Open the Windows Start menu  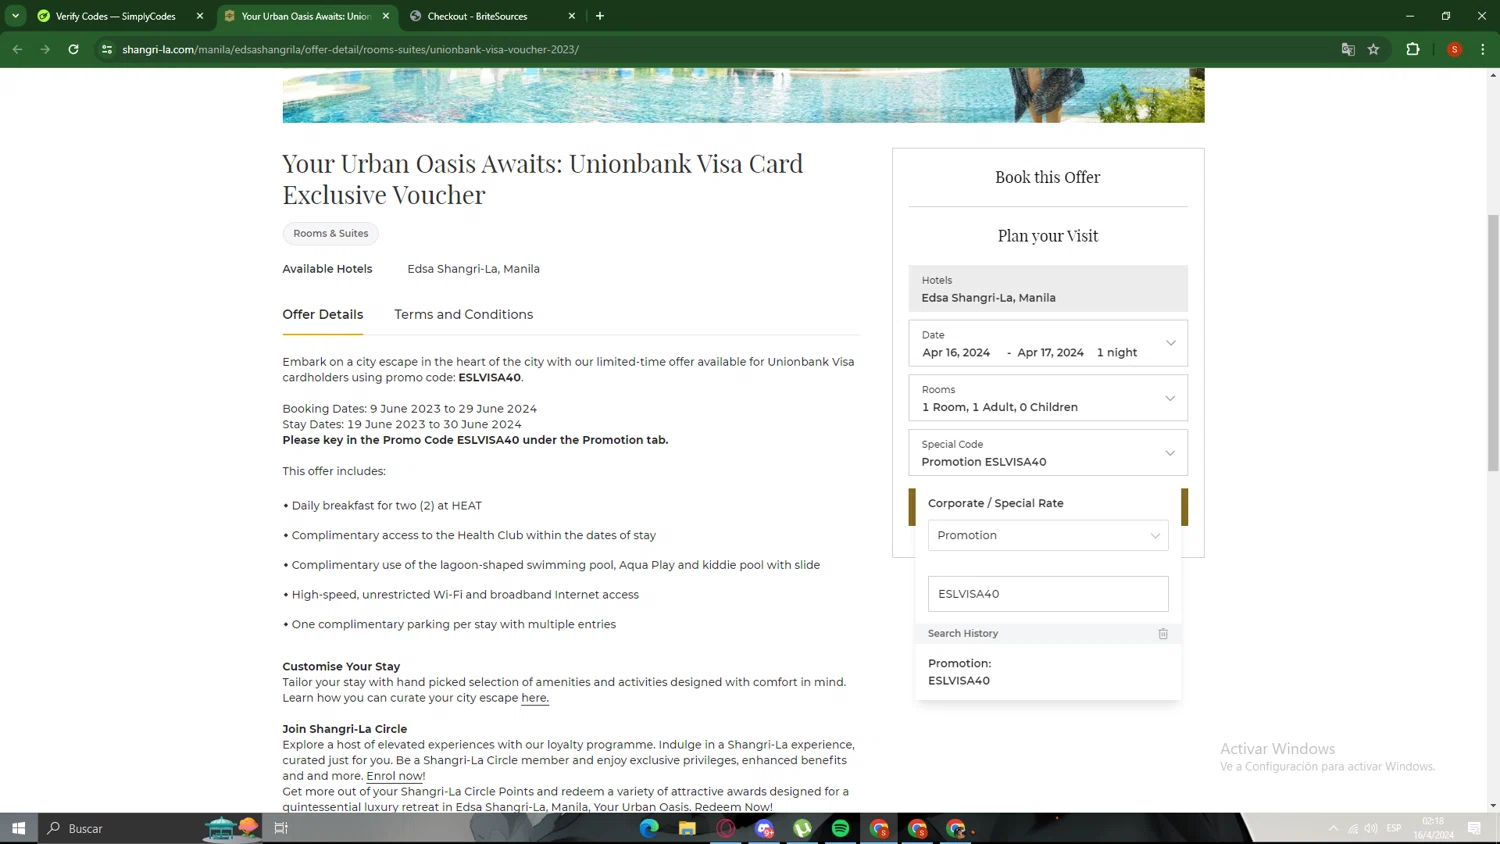(18, 828)
